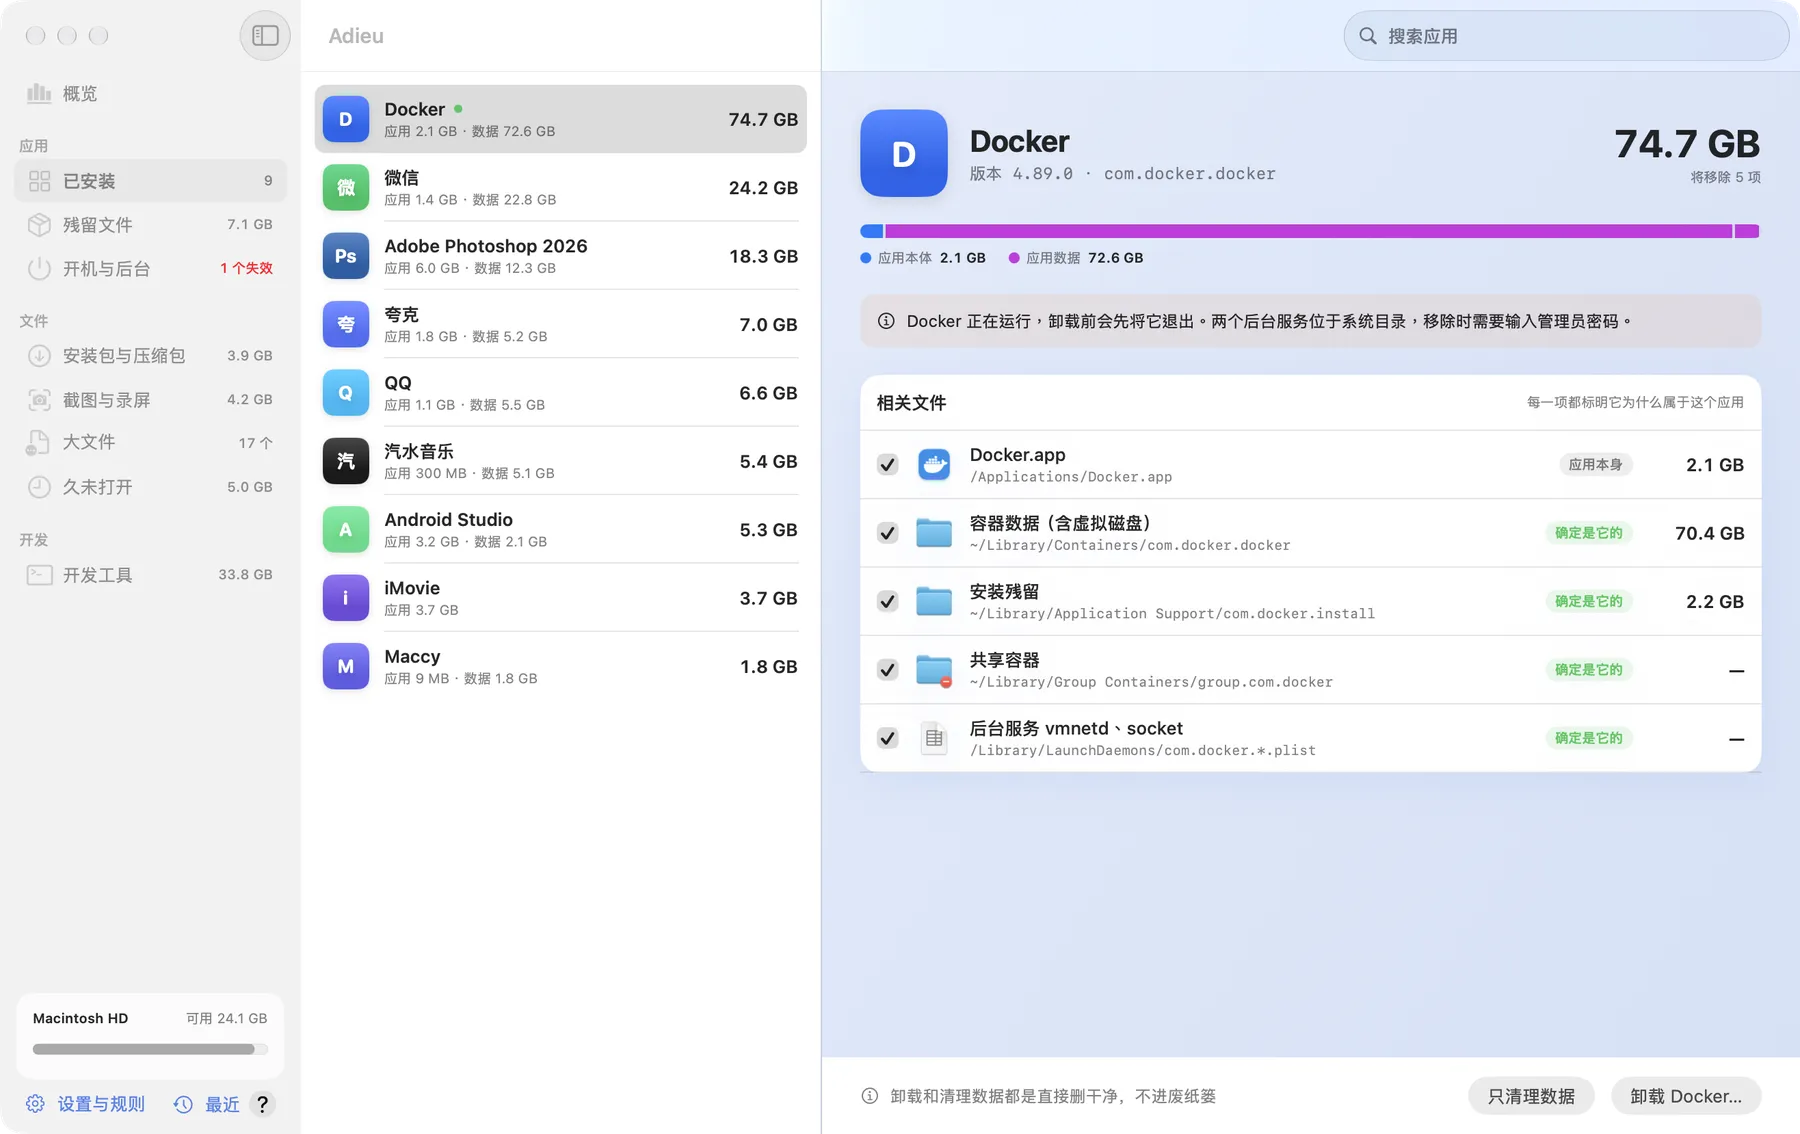This screenshot has height=1134, width=1800.
Task: Click the 只清理数据 button
Action: pyautogui.click(x=1531, y=1096)
